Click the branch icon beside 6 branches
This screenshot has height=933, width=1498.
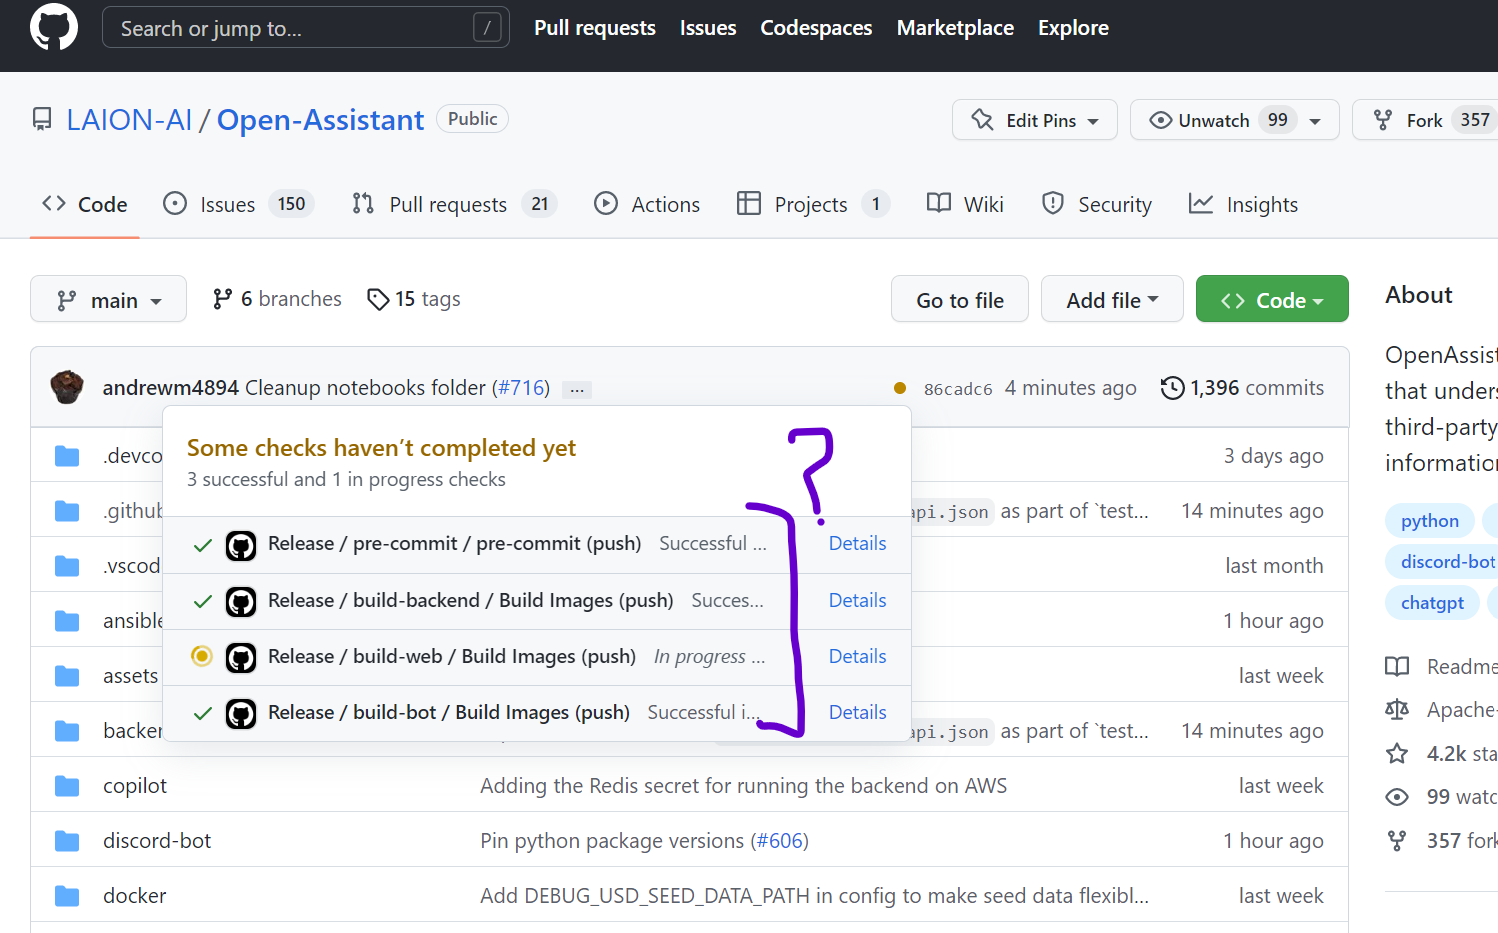coord(222,298)
